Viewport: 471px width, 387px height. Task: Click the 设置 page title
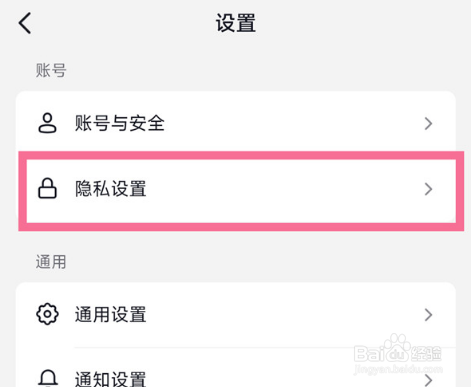(236, 23)
